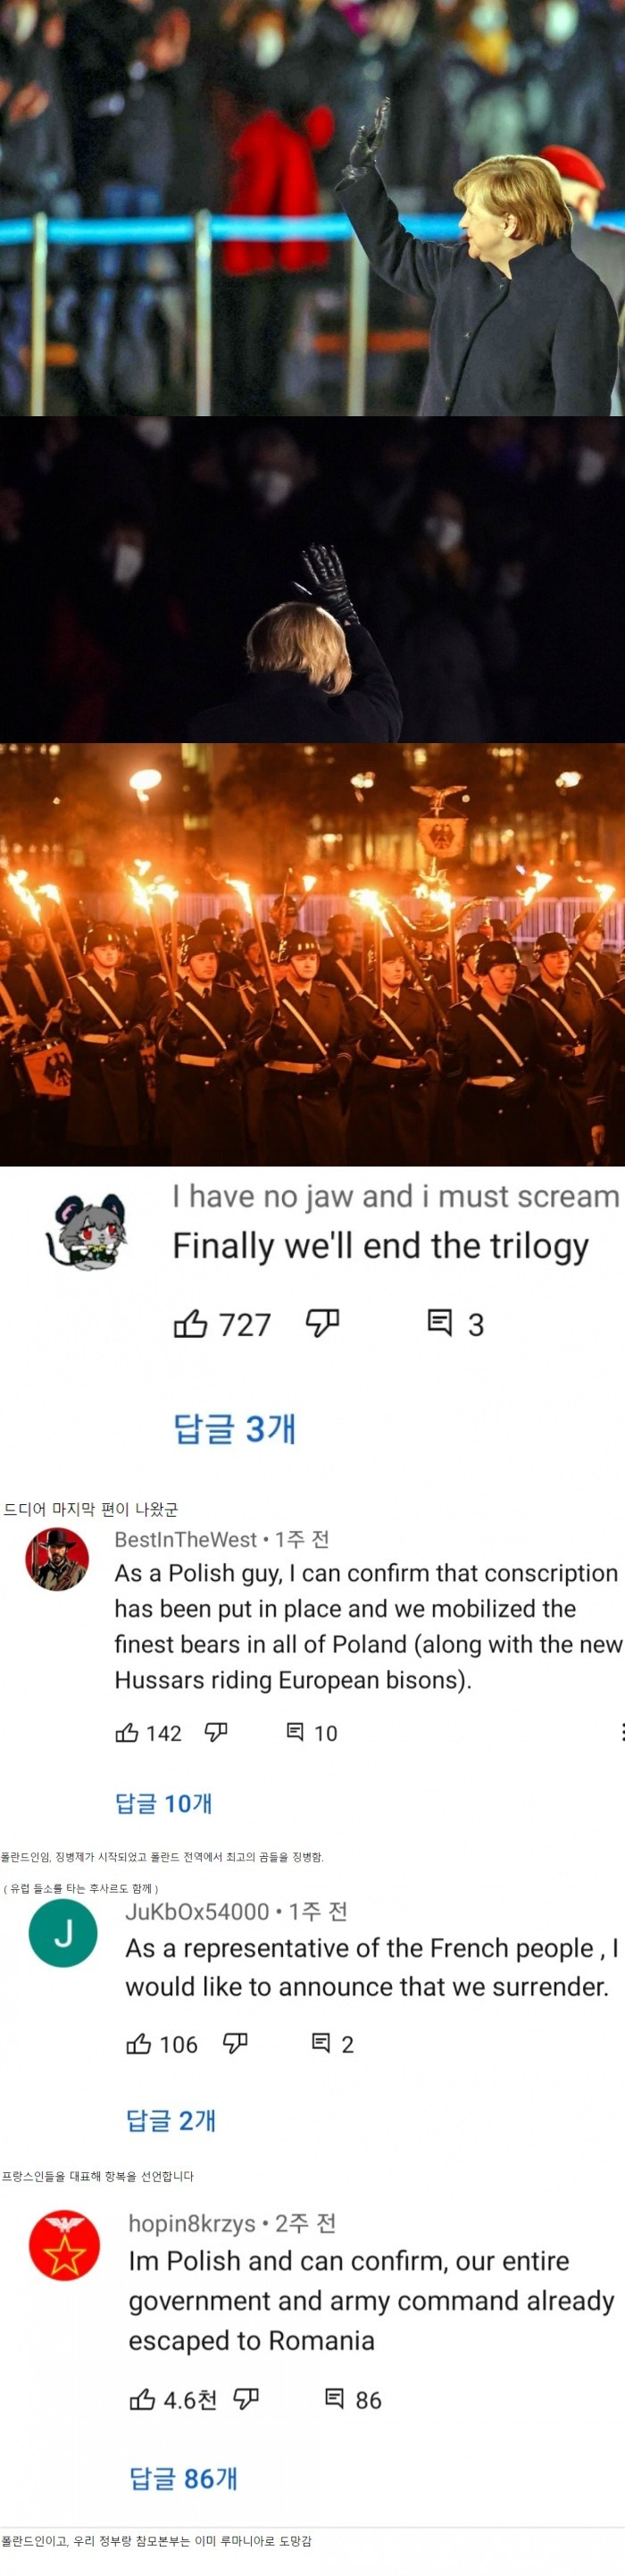The width and height of the screenshot is (625, 2576).
Task: Open the reply icon showing 86 replies
Action: (x=335, y=2398)
